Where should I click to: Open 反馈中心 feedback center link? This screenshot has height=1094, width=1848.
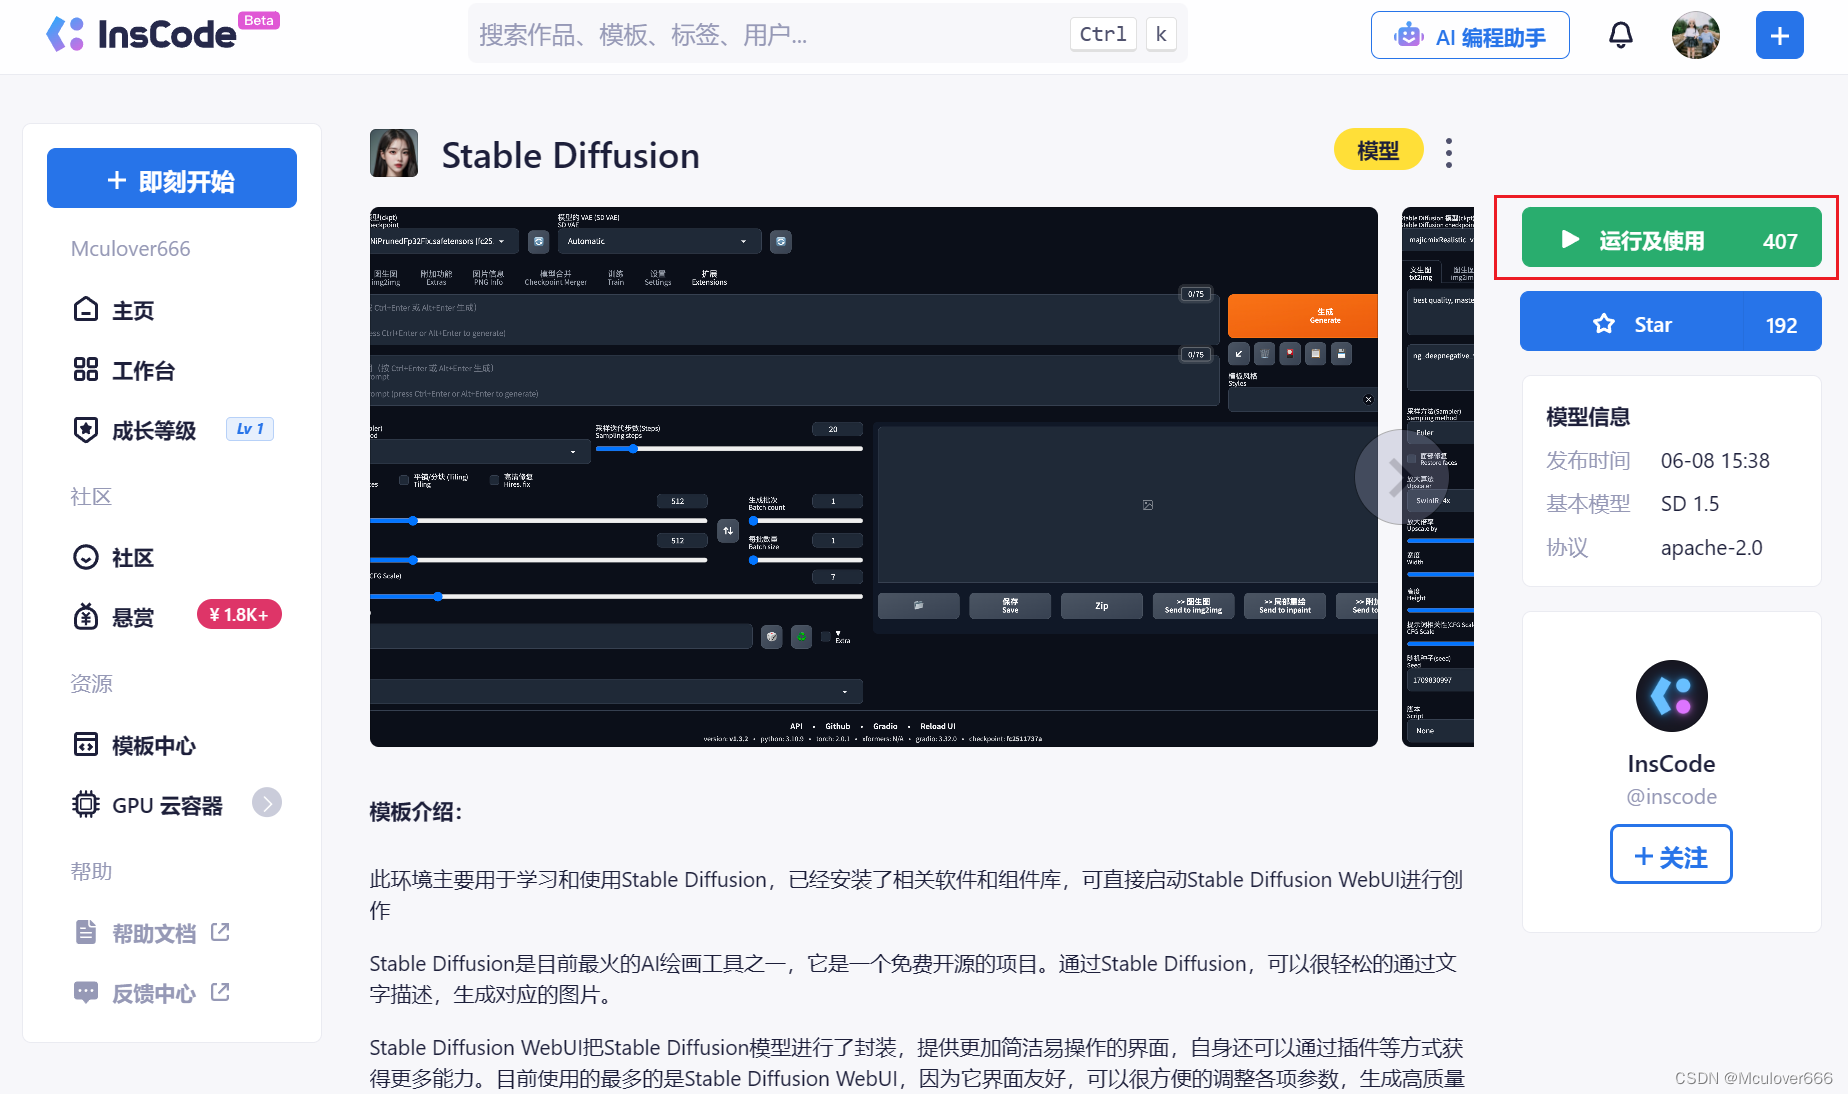152,993
